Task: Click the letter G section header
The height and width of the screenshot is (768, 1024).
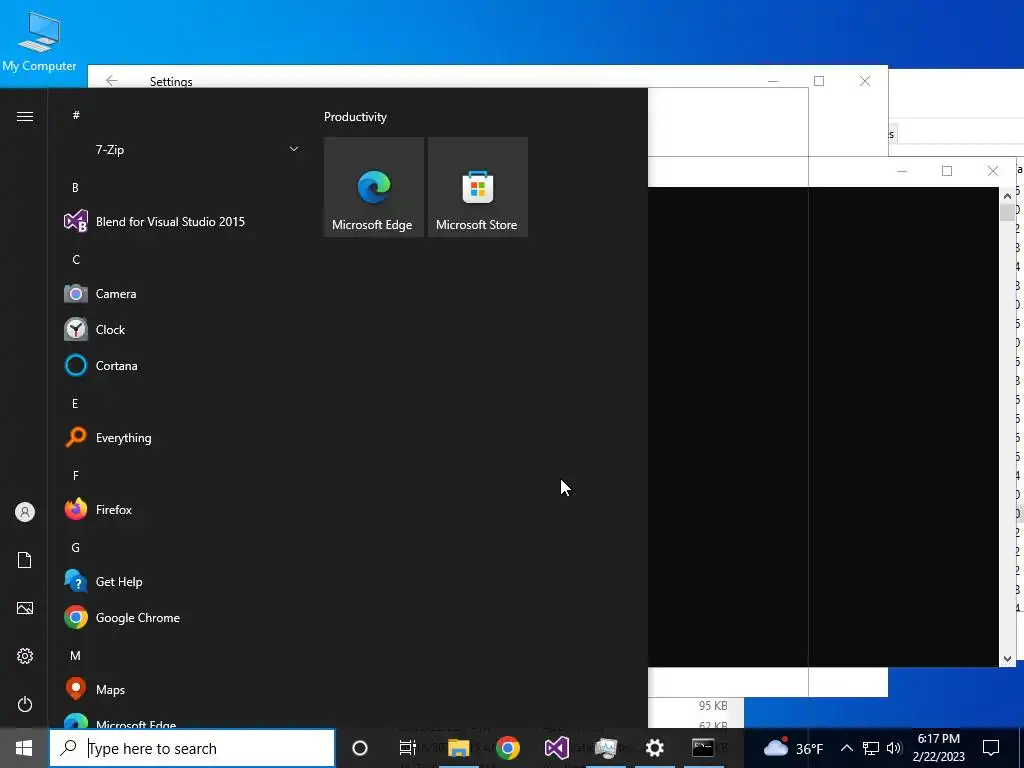Action: click(75, 548)
